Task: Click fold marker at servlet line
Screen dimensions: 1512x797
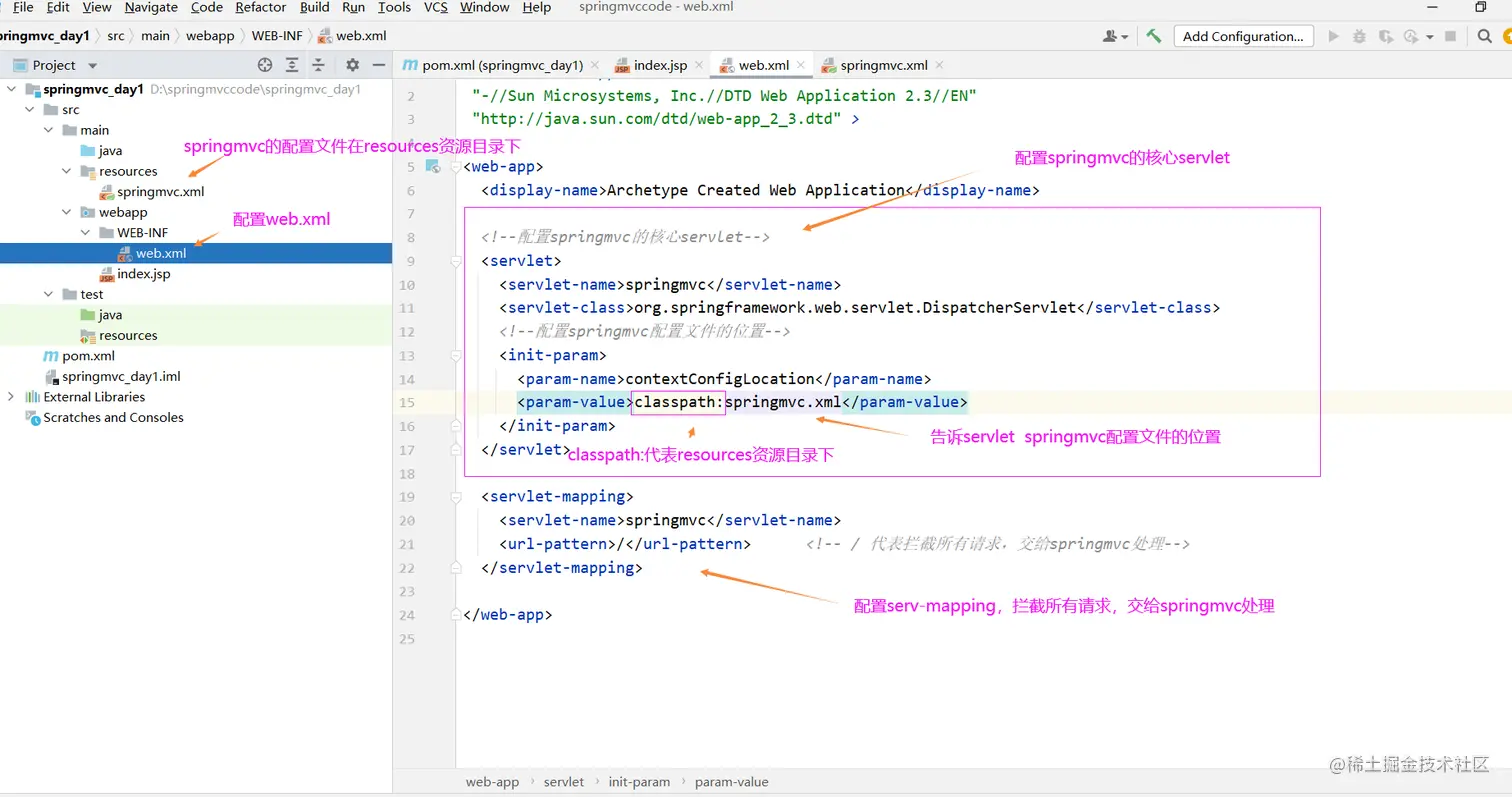Action: (x=457, y=261)
